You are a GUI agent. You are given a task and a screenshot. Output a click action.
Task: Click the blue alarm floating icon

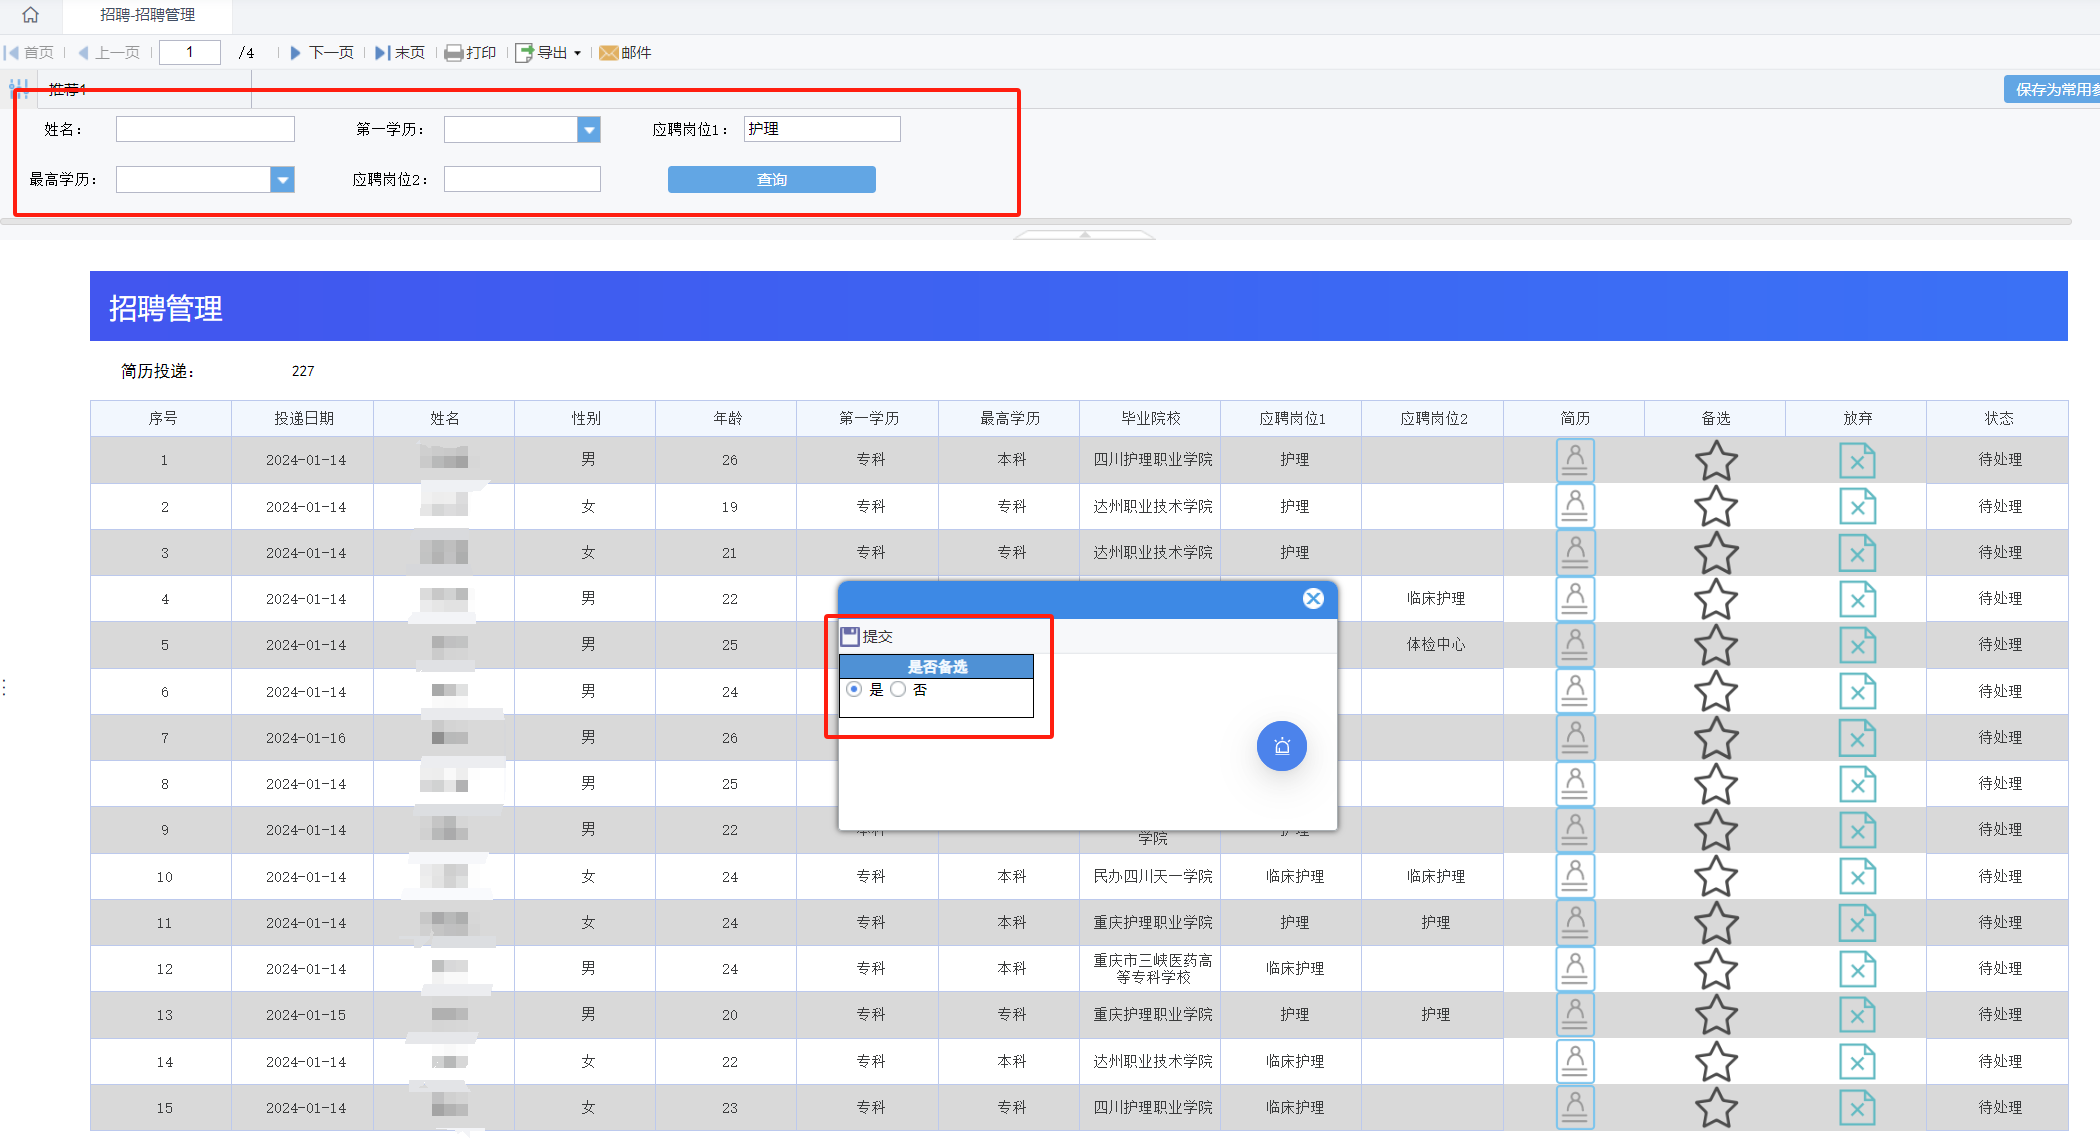(1281, 746)
